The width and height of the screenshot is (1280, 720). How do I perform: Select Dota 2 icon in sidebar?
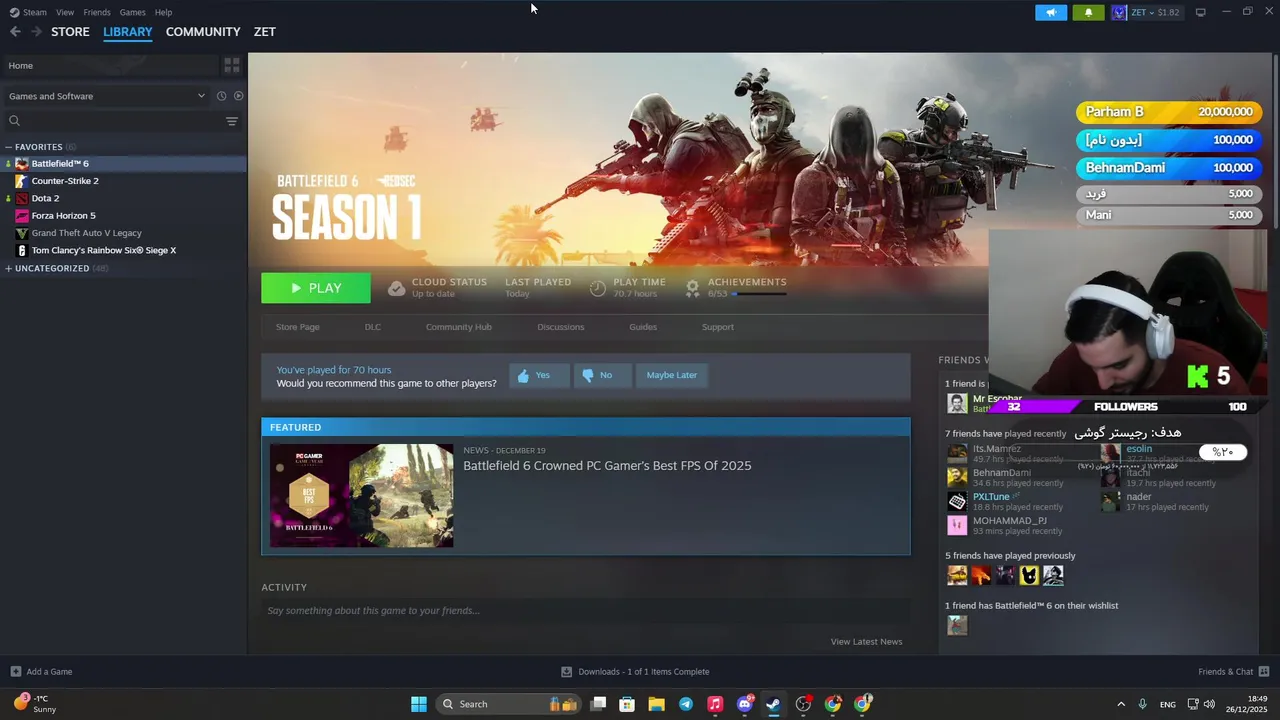click(22, 198)
